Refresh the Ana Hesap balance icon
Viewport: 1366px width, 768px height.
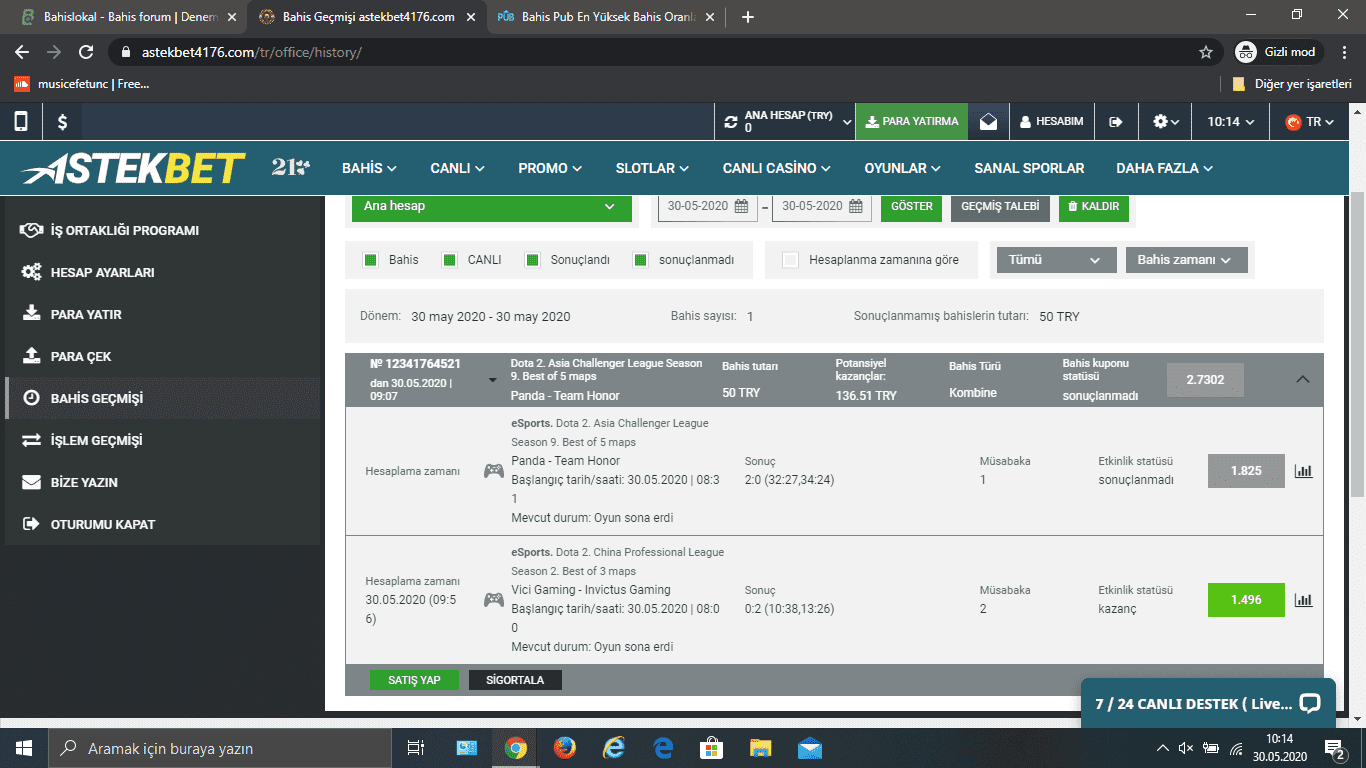pos(731,122)
